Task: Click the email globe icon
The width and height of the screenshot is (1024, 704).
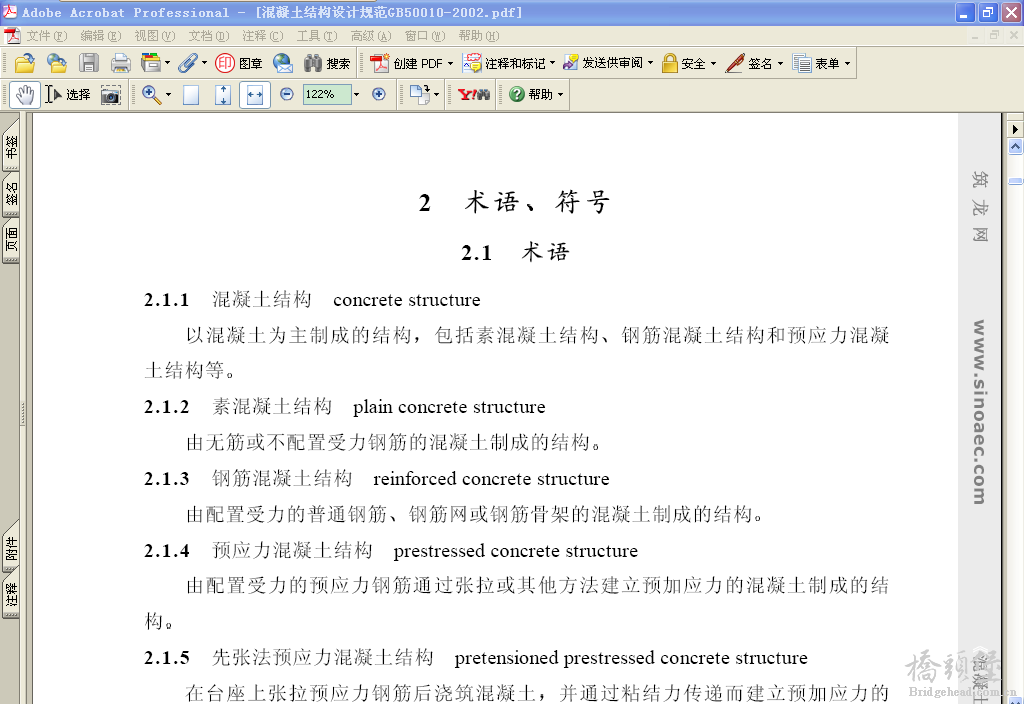Action: (283, 63)
